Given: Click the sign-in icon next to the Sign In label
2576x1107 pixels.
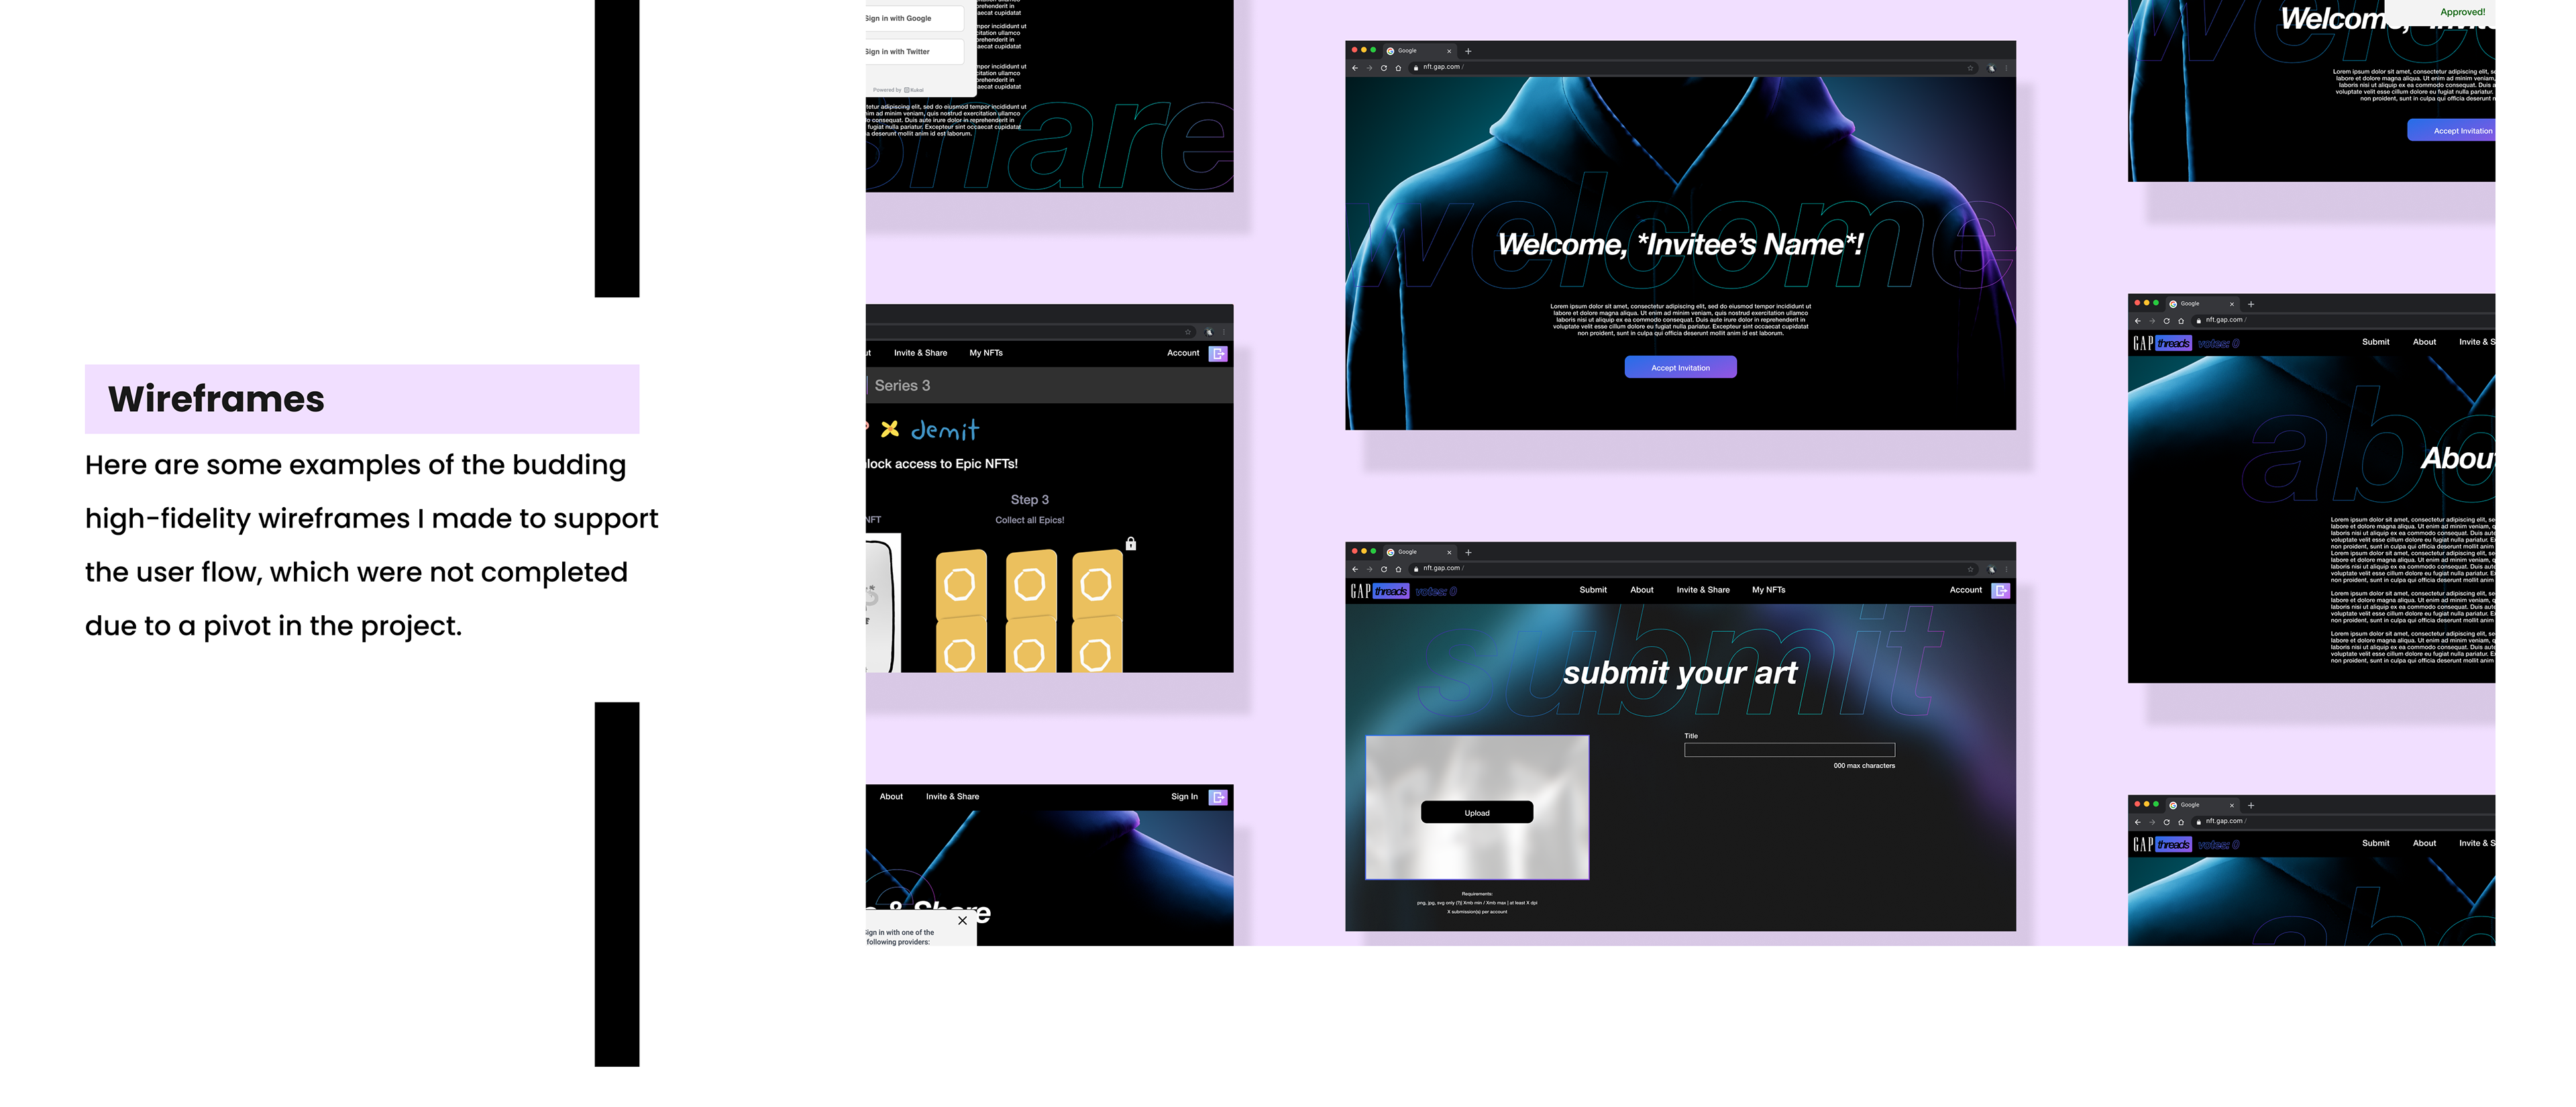Looking at the screenshot, I should [x=1218, y=797].
